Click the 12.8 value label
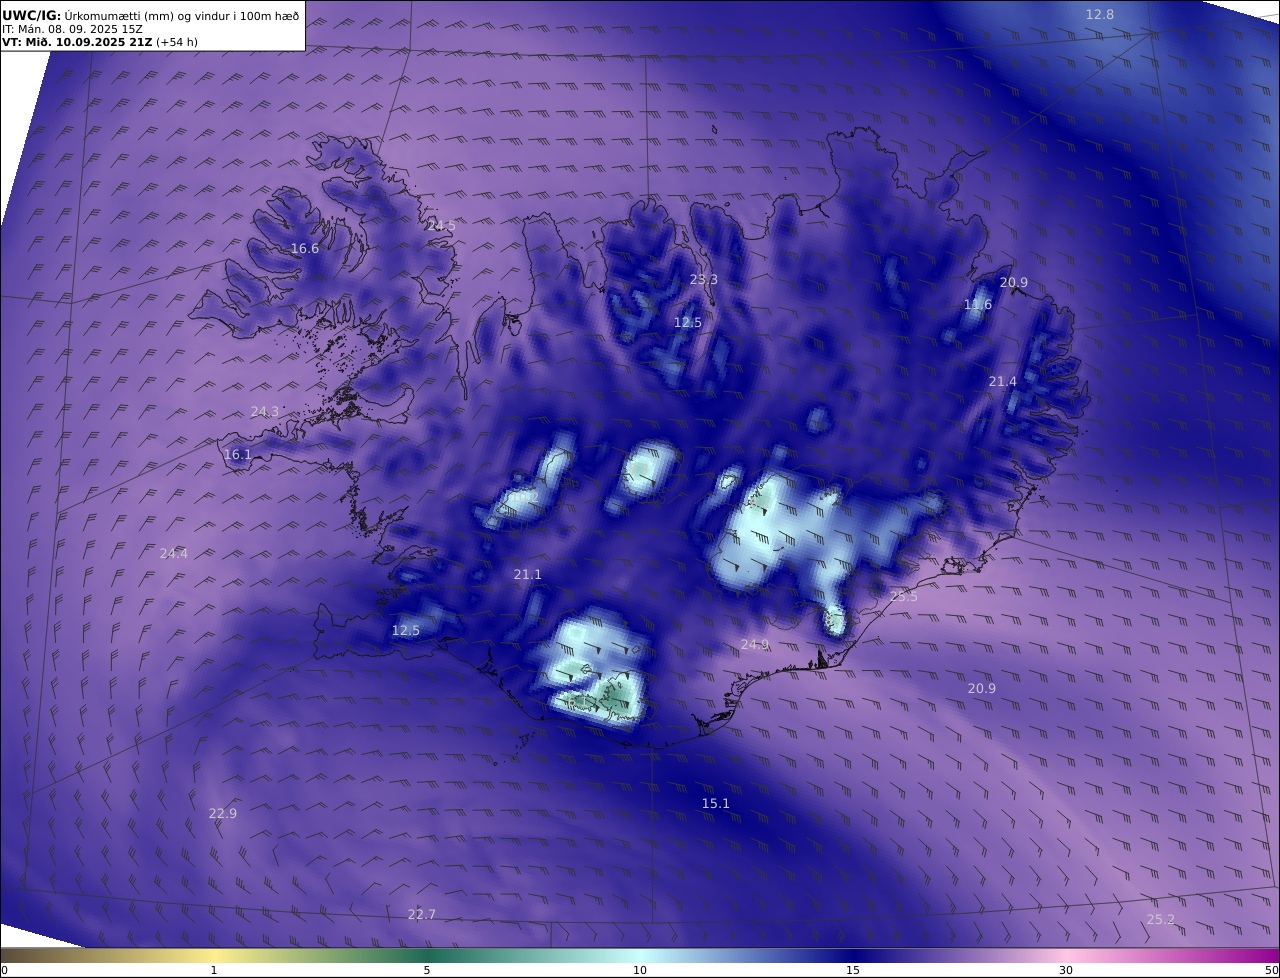This screenshot has width=1280, height=978. tap(1100, 14)
